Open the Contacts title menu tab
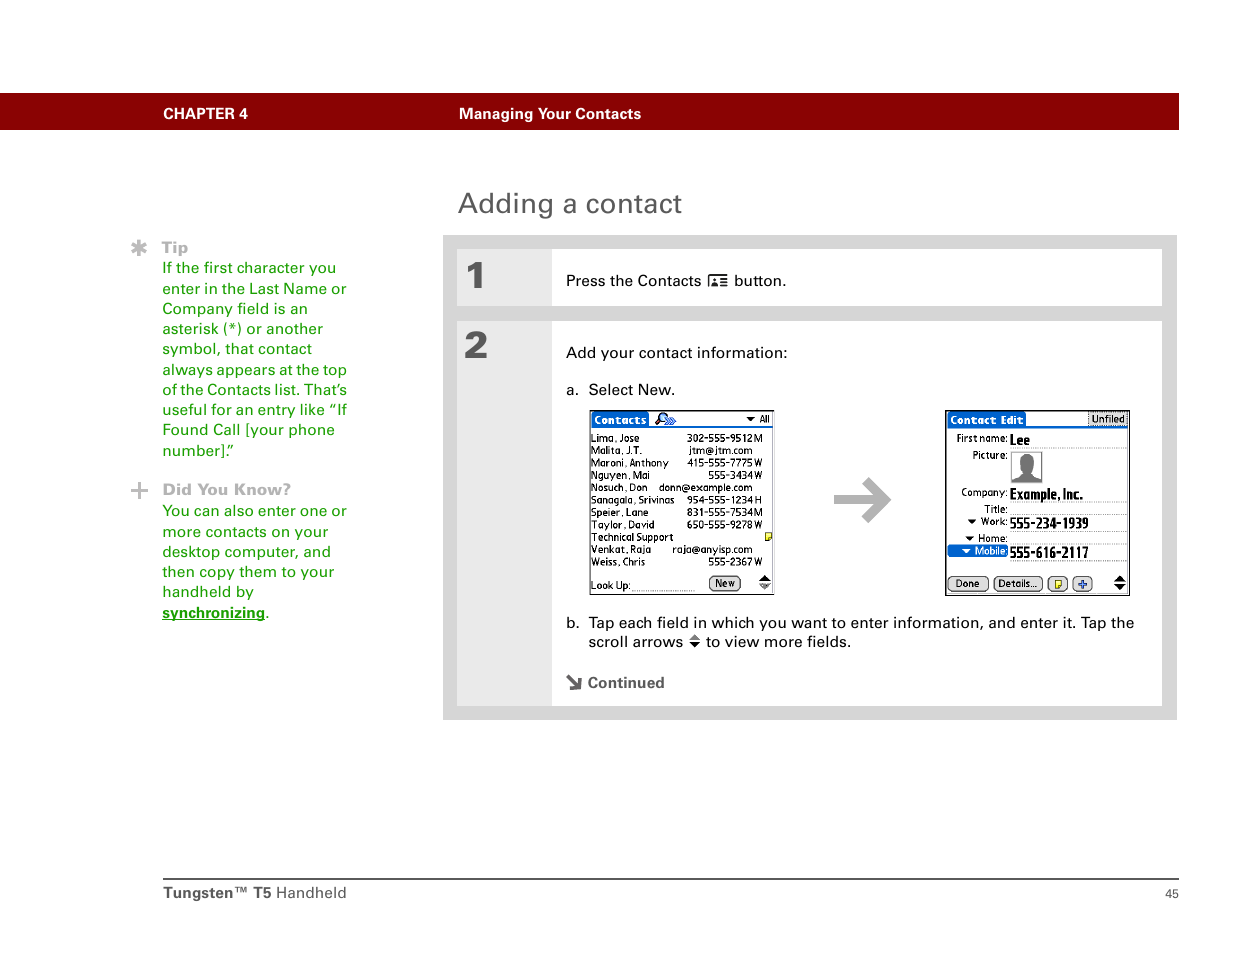1235x954 pixels. tap(620, 420)
